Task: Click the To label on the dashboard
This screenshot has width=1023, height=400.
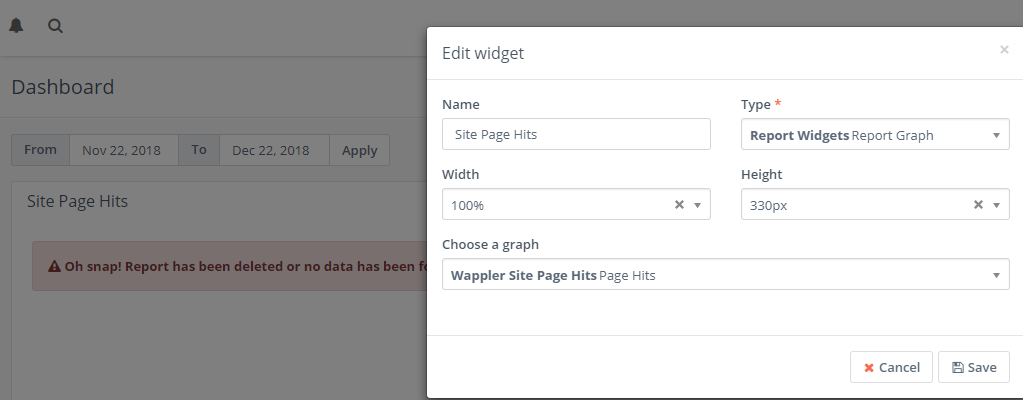Action: [199, 150]
